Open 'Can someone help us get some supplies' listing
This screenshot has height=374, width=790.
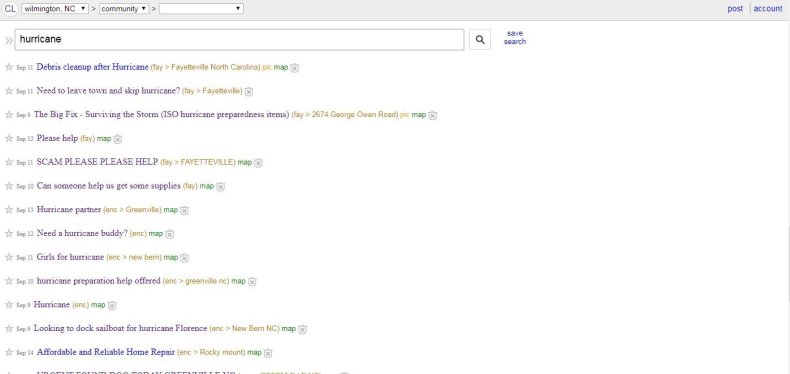(x=109, y=185)
